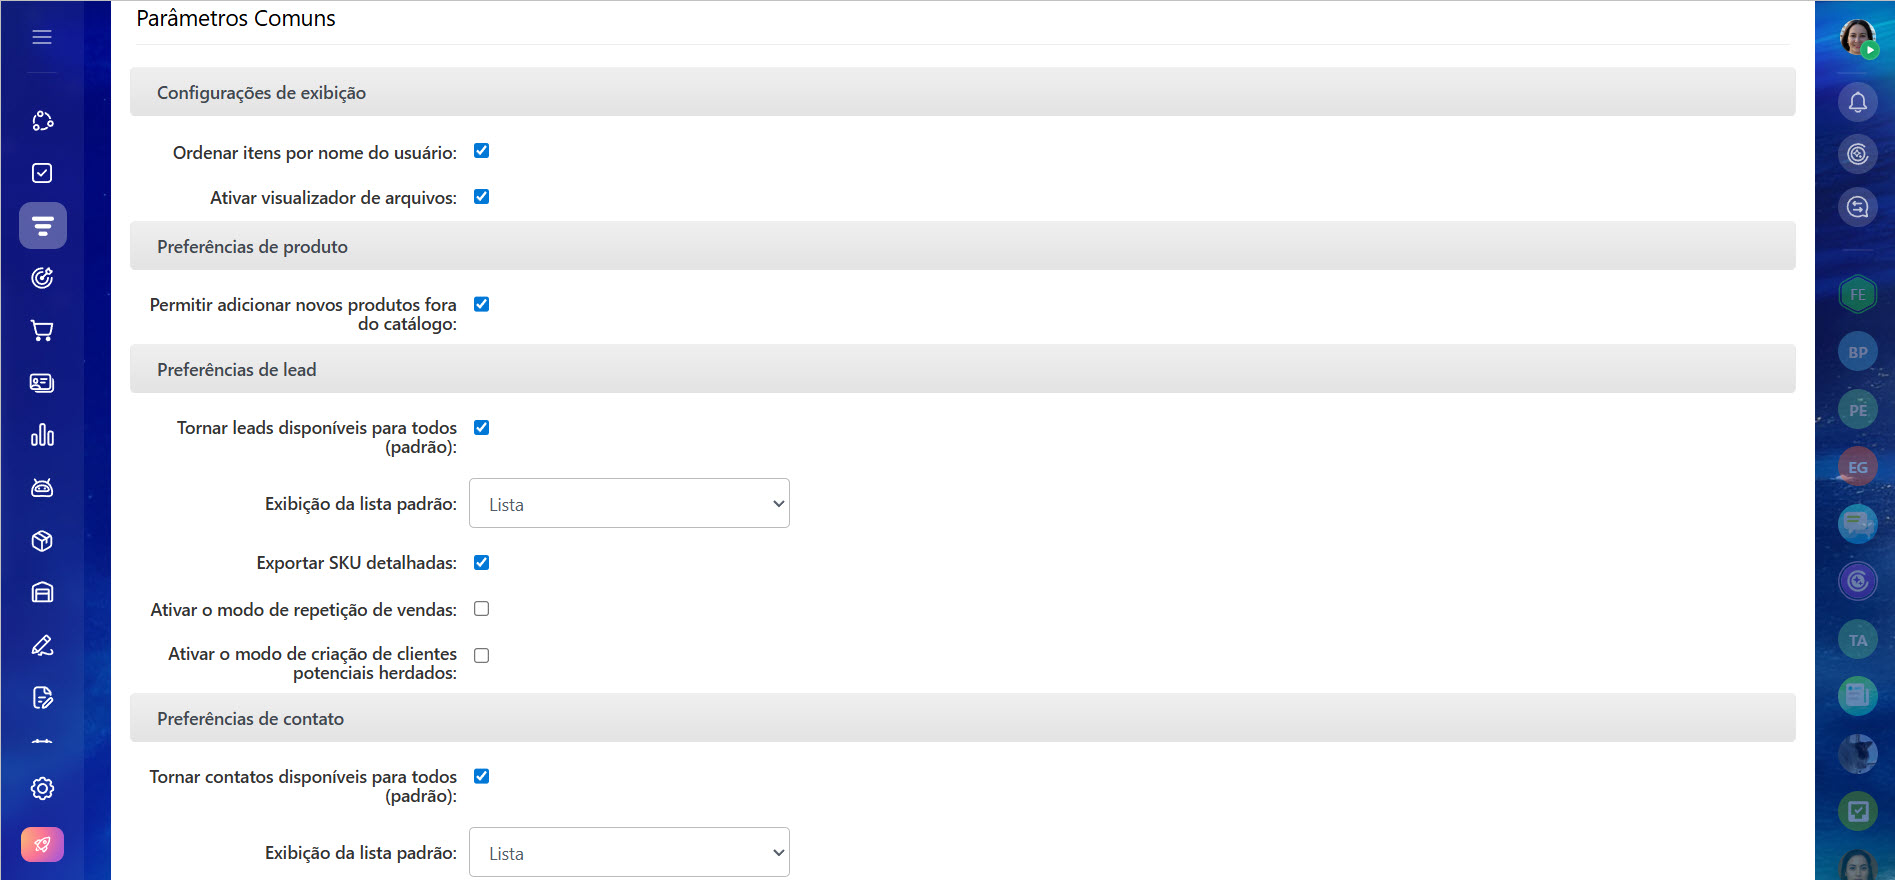Screen dimensions: 1895x880
Task: Open the shopping cart icon in sidebar
Action: click(x=42, y=331)
